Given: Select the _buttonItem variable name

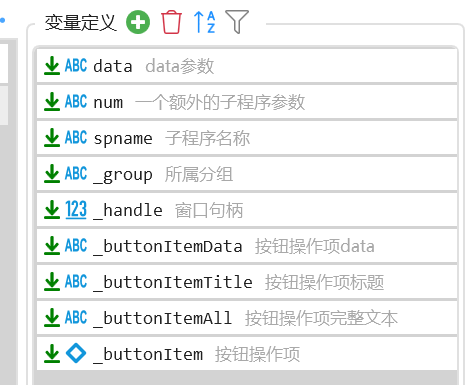Looking at the screenshot, I should click(148, 354).
